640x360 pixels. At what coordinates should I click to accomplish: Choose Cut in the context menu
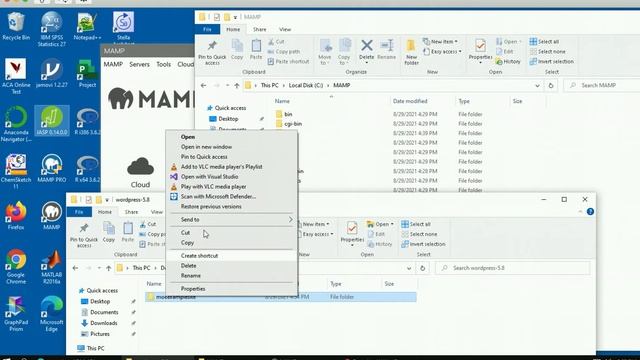(x=231, y=232)
